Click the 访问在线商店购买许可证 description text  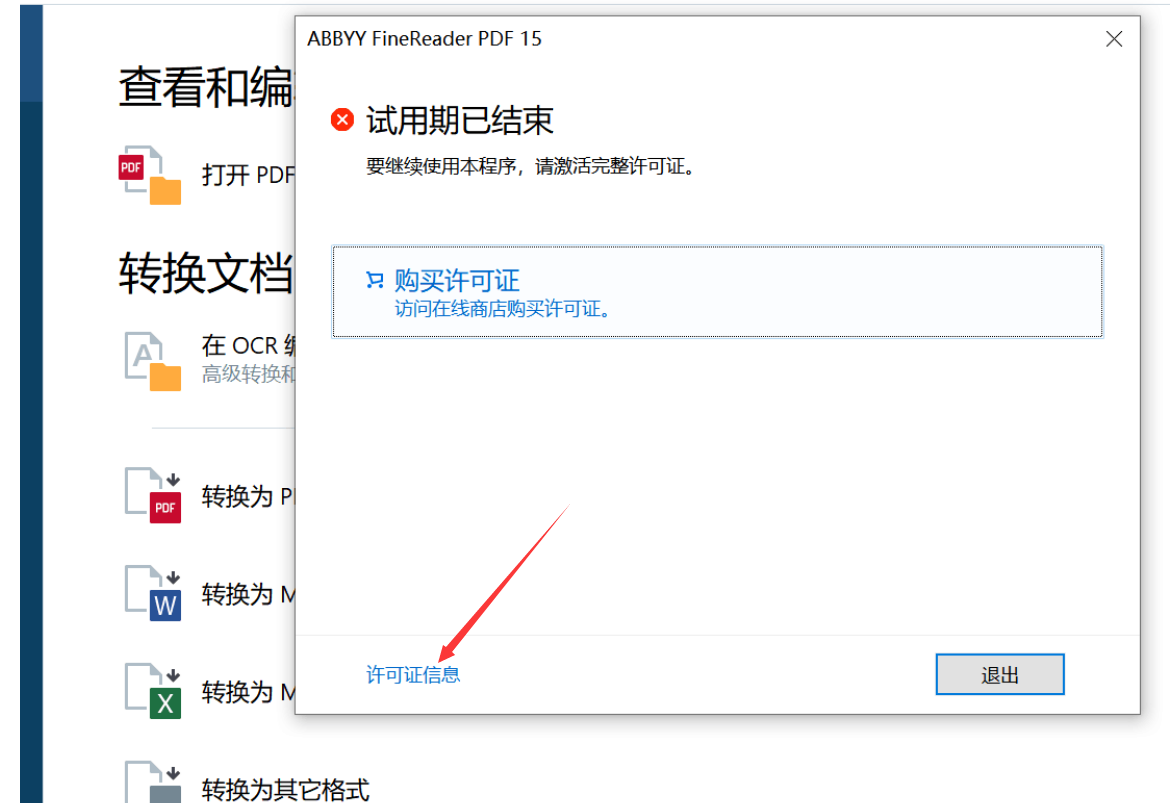coord(502,309)
